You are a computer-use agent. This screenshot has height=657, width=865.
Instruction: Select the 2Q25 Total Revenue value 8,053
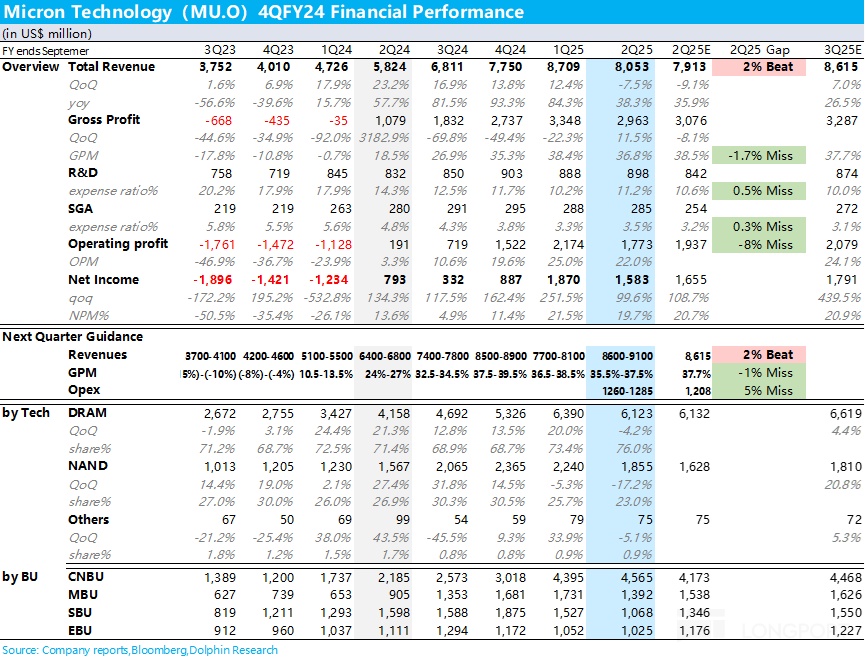point(632,67)
